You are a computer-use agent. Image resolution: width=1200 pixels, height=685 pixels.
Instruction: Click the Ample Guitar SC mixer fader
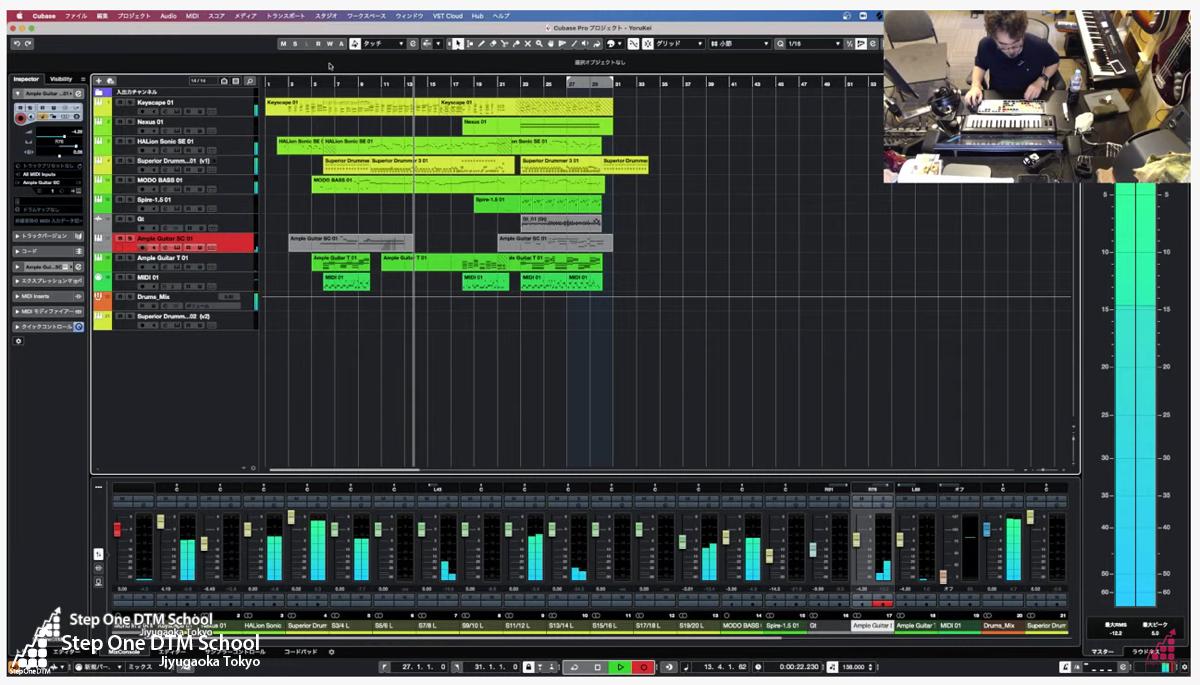click(856, 540)
